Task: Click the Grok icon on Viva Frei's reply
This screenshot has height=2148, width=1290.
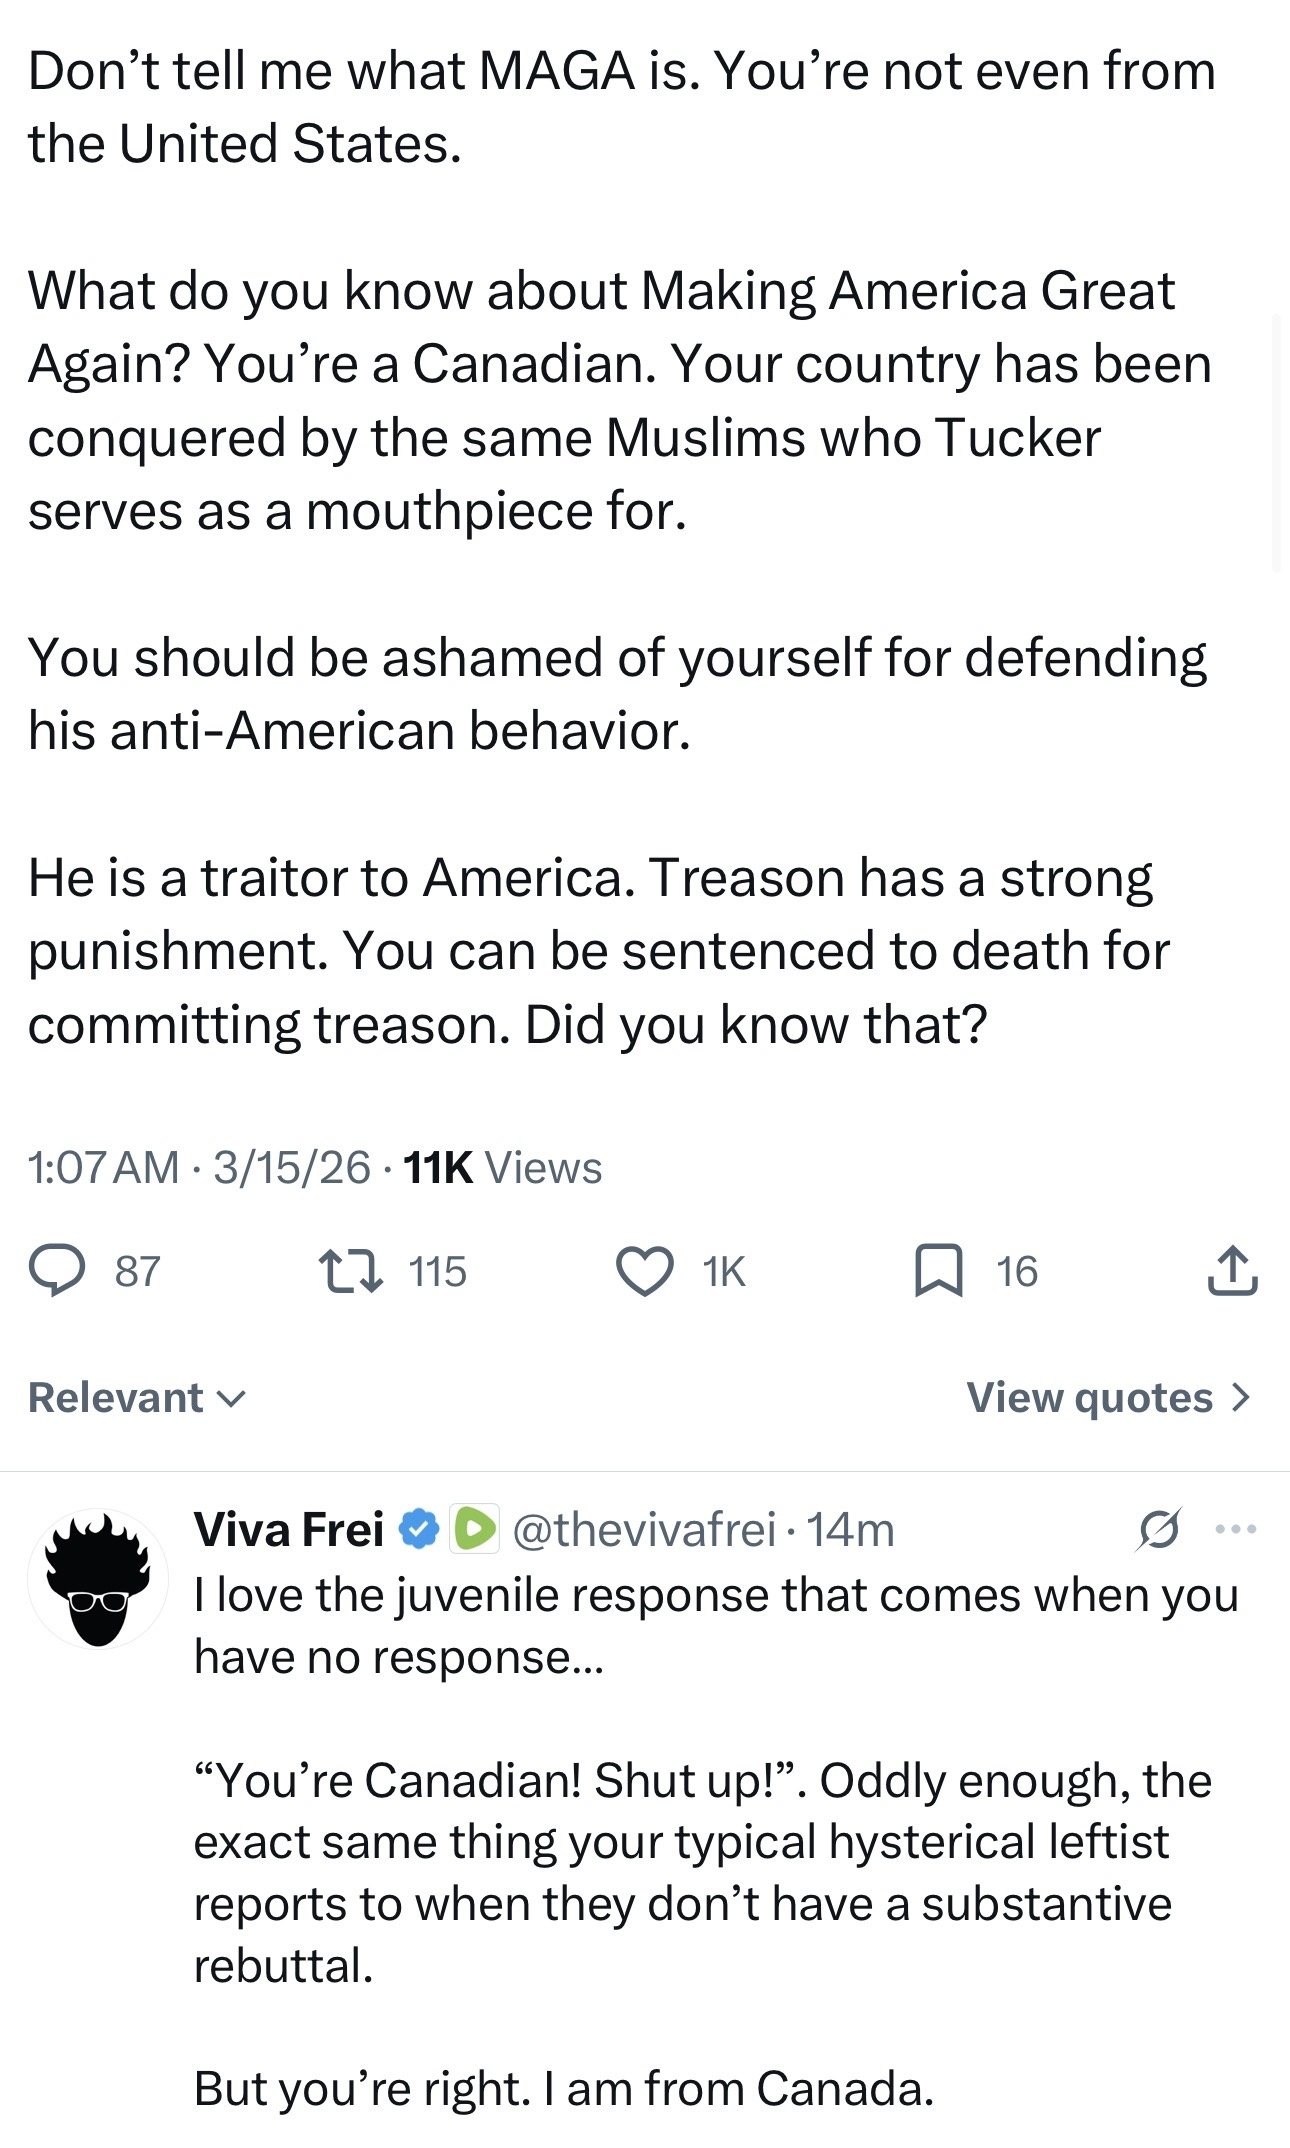Action: pyautogui.click(x=1158, y=1529)
